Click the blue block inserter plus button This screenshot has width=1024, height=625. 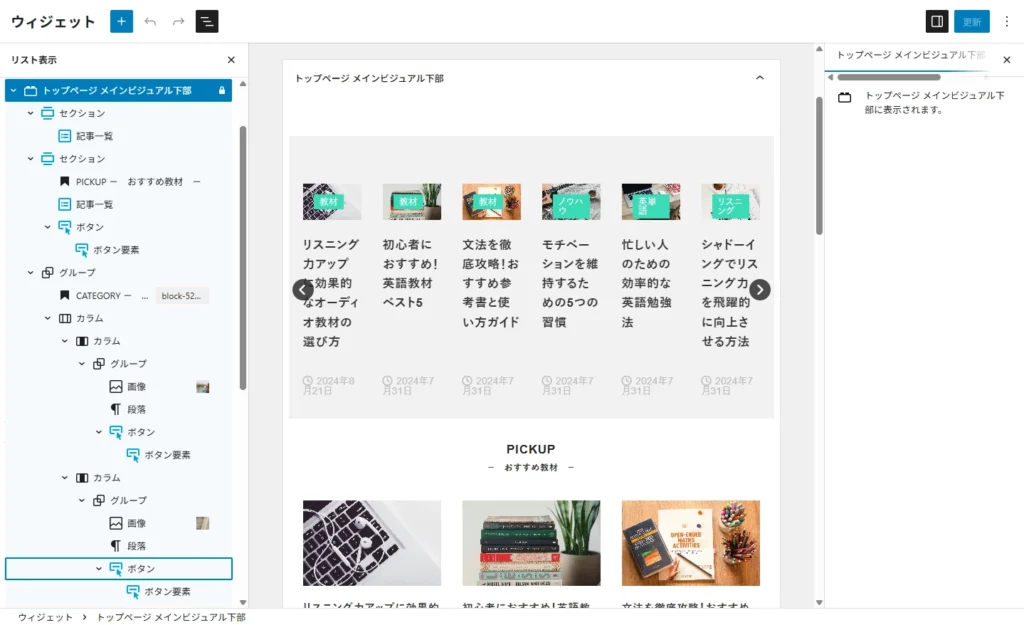tap(121, 21)
